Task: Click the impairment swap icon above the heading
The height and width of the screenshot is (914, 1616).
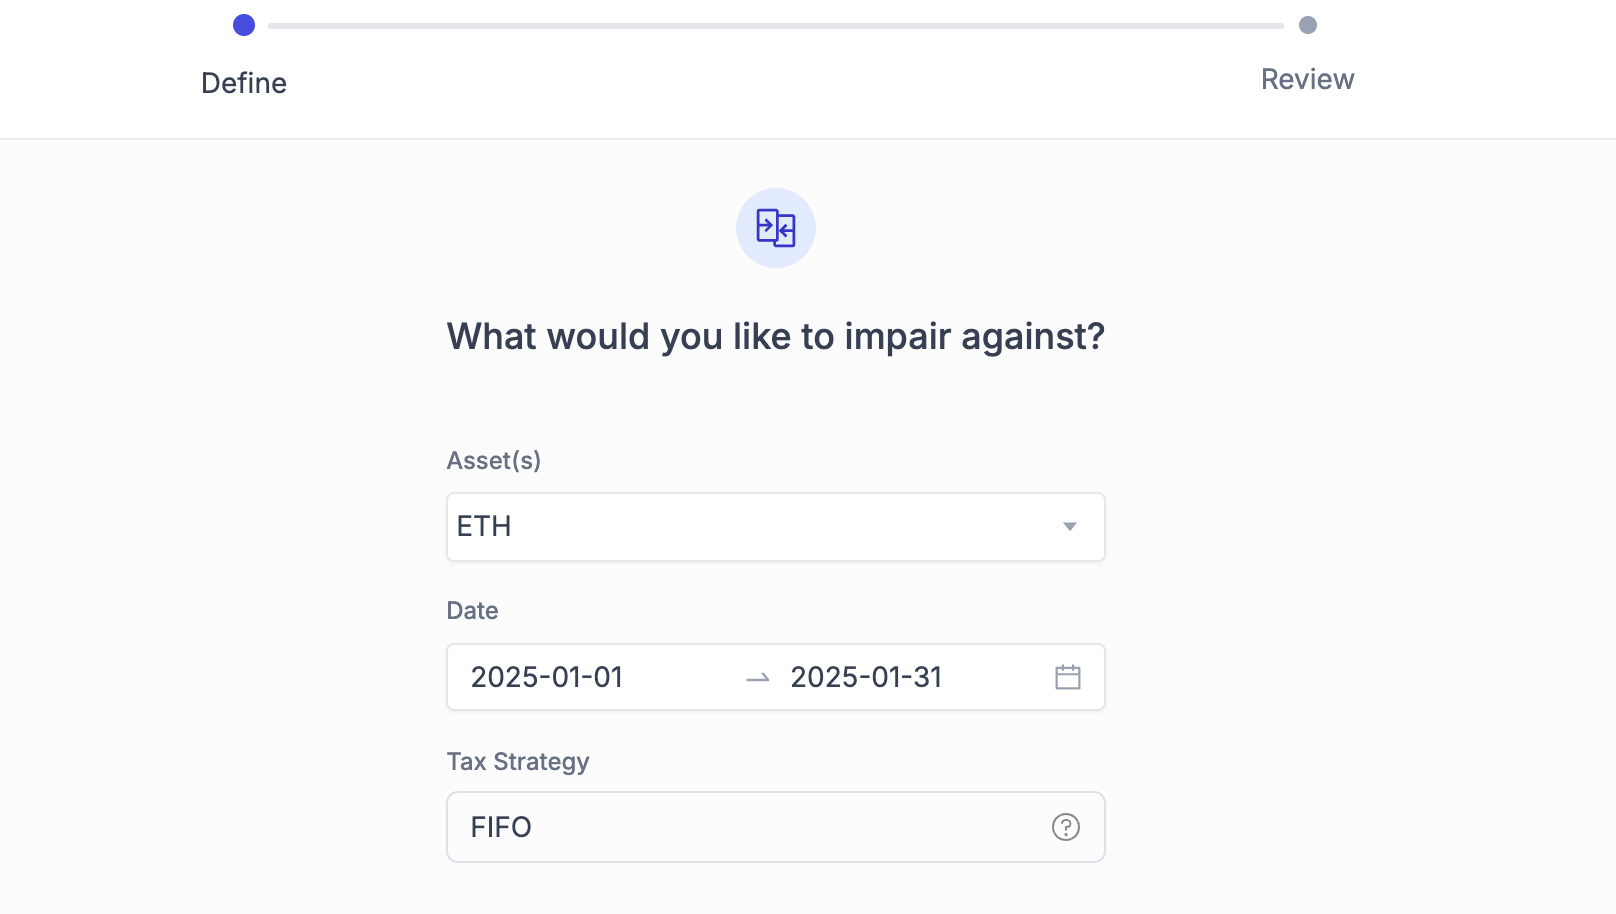Action: point(776,228)
